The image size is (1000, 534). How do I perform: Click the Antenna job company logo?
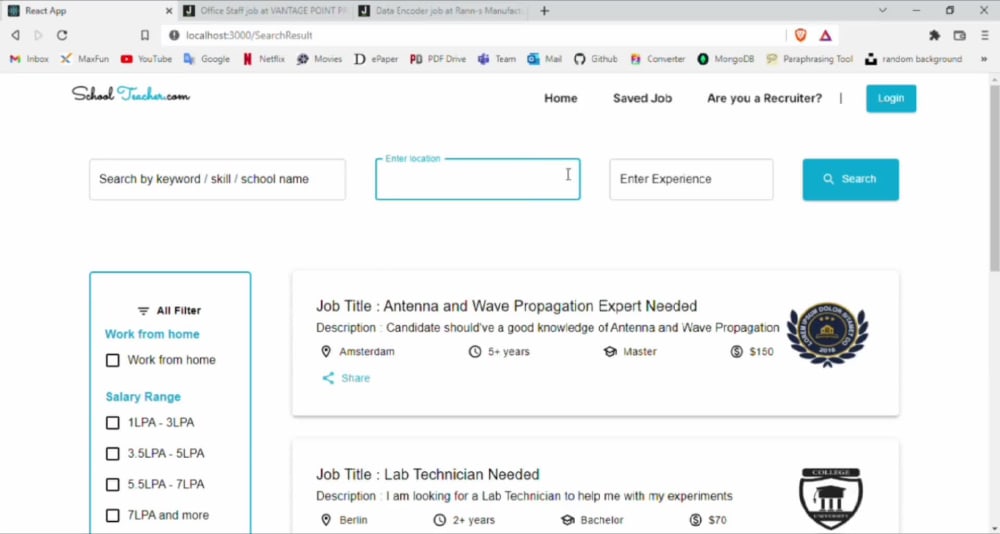[827, 336]
